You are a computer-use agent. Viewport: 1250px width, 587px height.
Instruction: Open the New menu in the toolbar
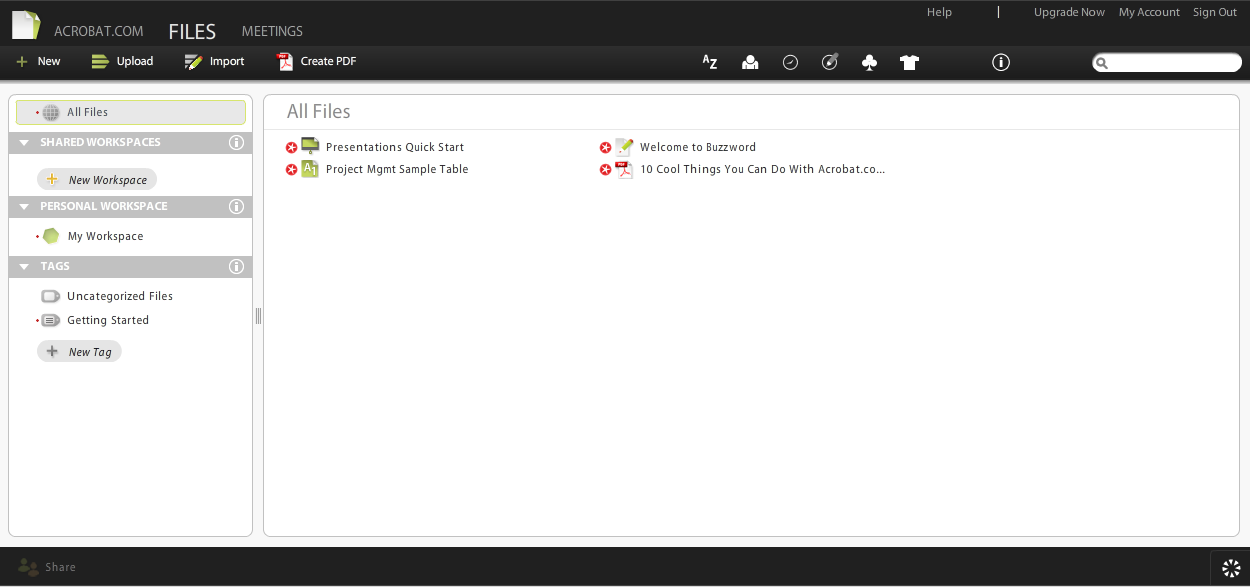coord(39,61)
